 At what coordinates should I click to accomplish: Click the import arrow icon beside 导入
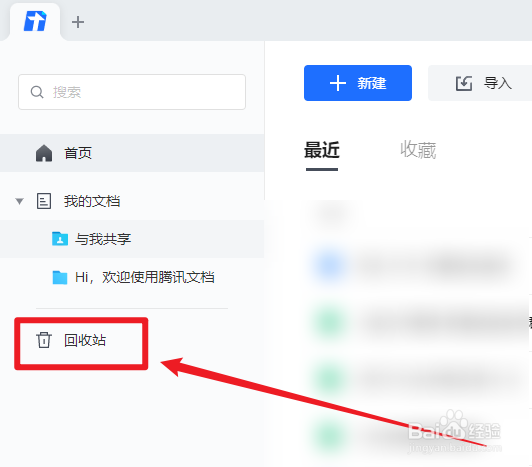coord(464,83)
